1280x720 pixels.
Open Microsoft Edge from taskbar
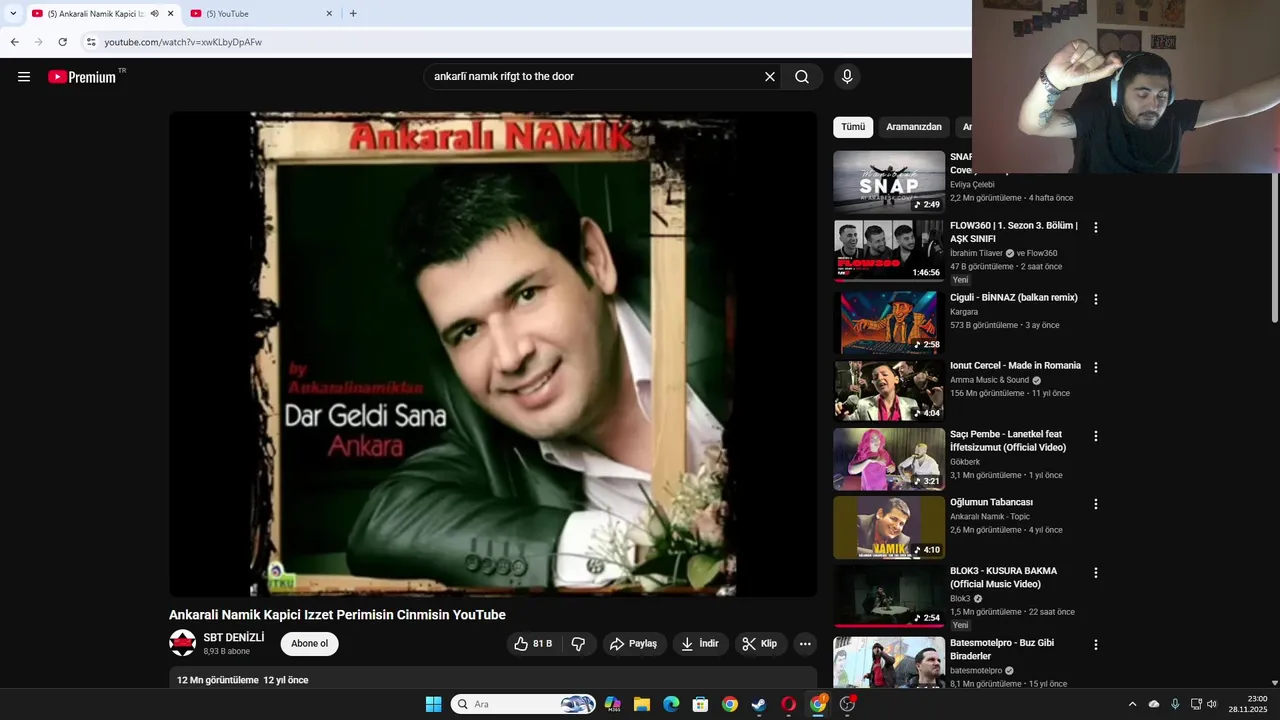click(671, 704)
